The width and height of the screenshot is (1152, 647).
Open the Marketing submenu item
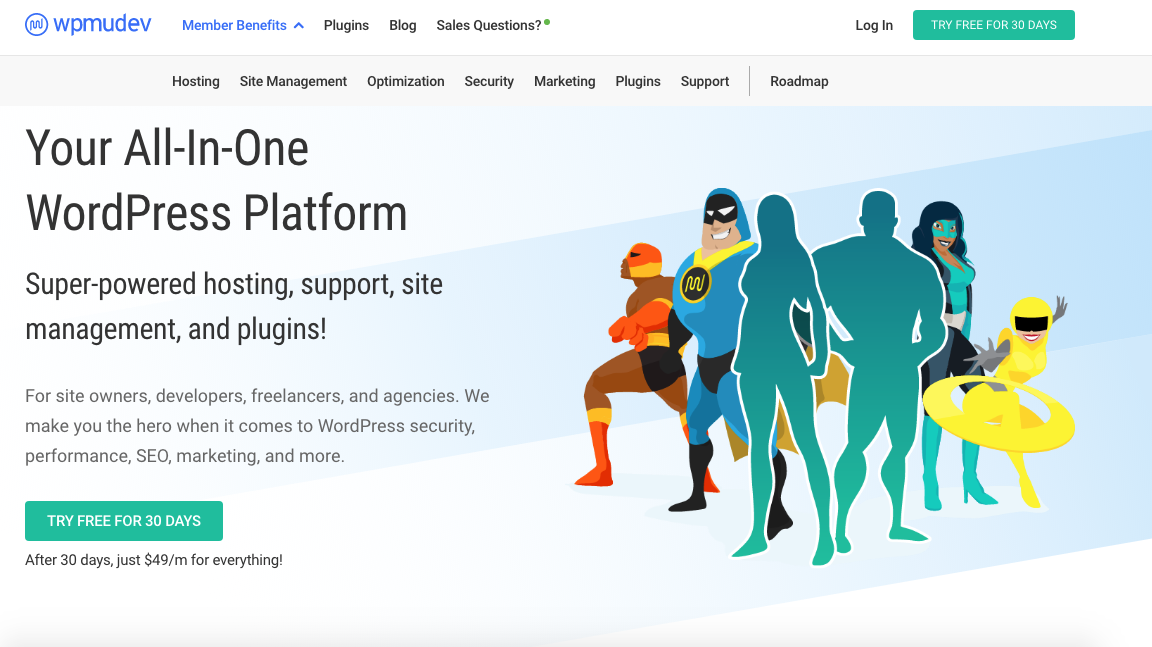564,81
